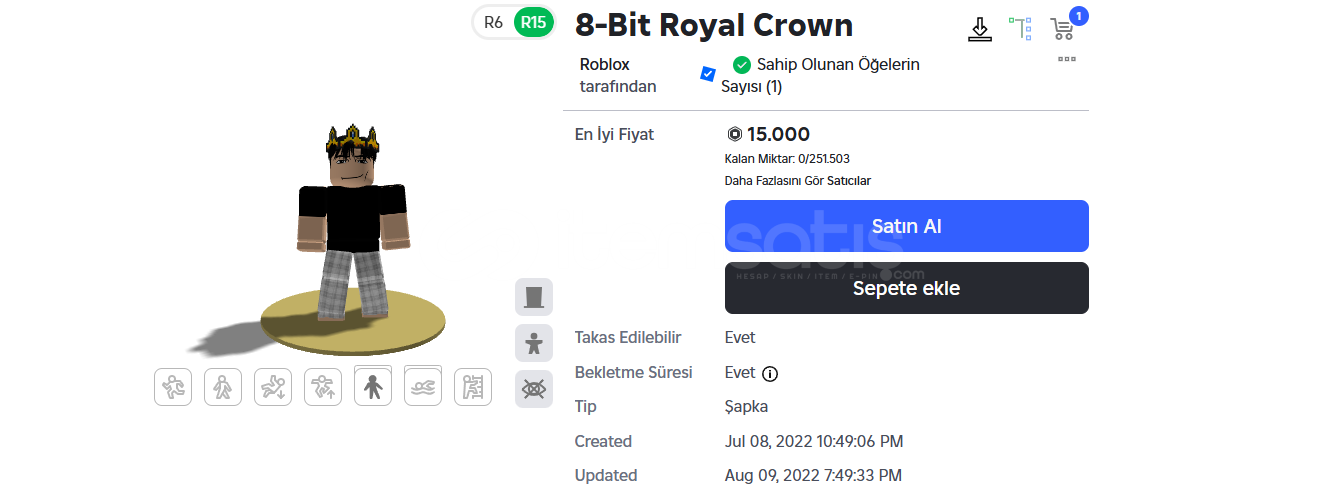
Task: Open the asset dependency tree icon
Action: 1020,28
